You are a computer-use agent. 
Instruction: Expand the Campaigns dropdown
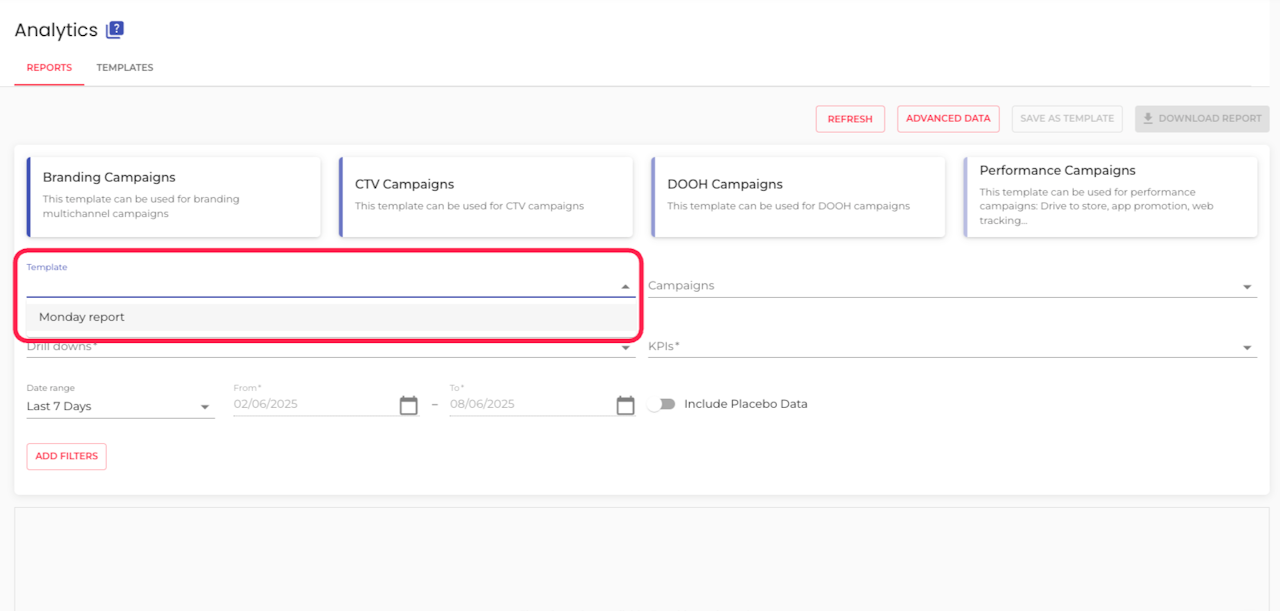tap(1247, 287)
